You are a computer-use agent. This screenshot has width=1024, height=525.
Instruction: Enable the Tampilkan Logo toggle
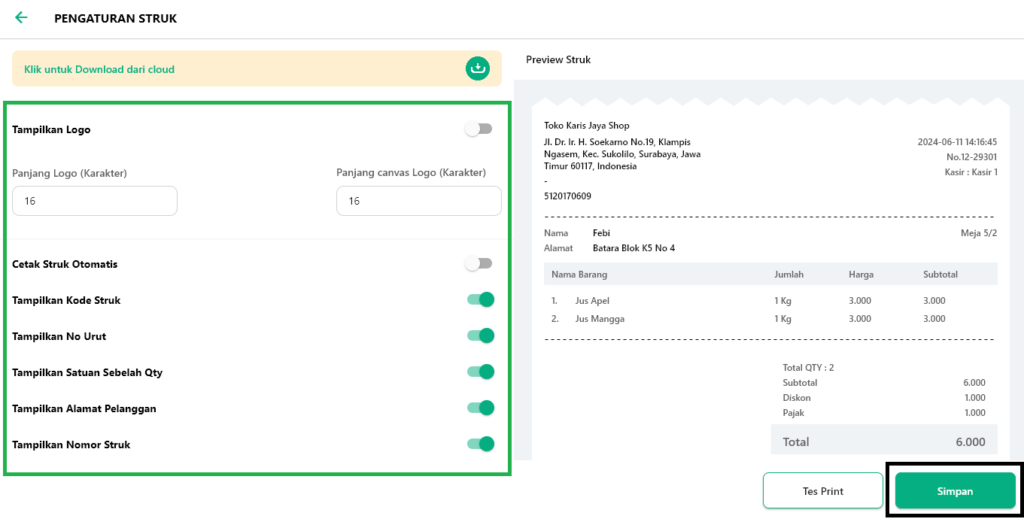point(479,129)
